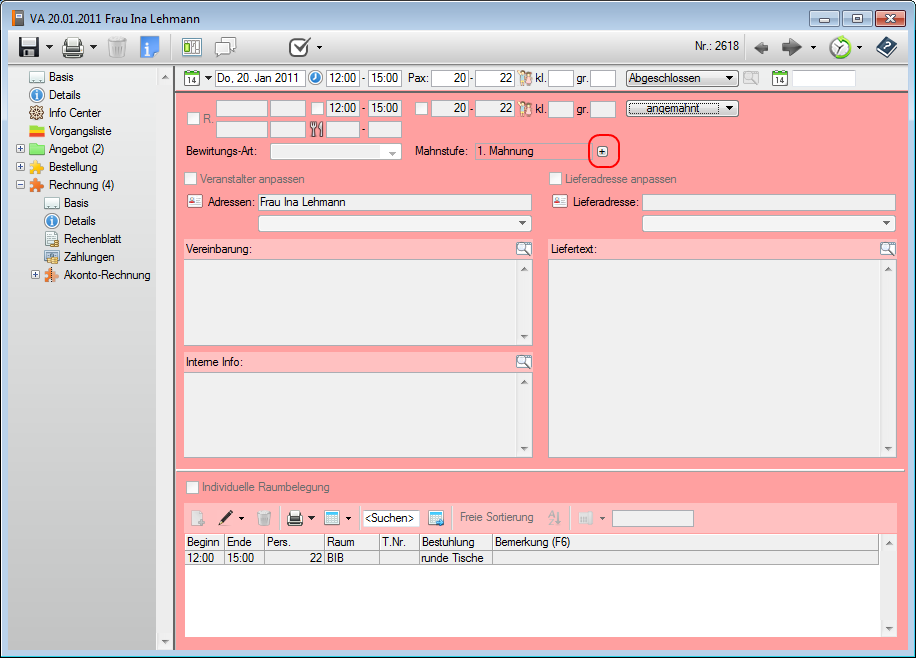Click the help book icon

[886, 47]
